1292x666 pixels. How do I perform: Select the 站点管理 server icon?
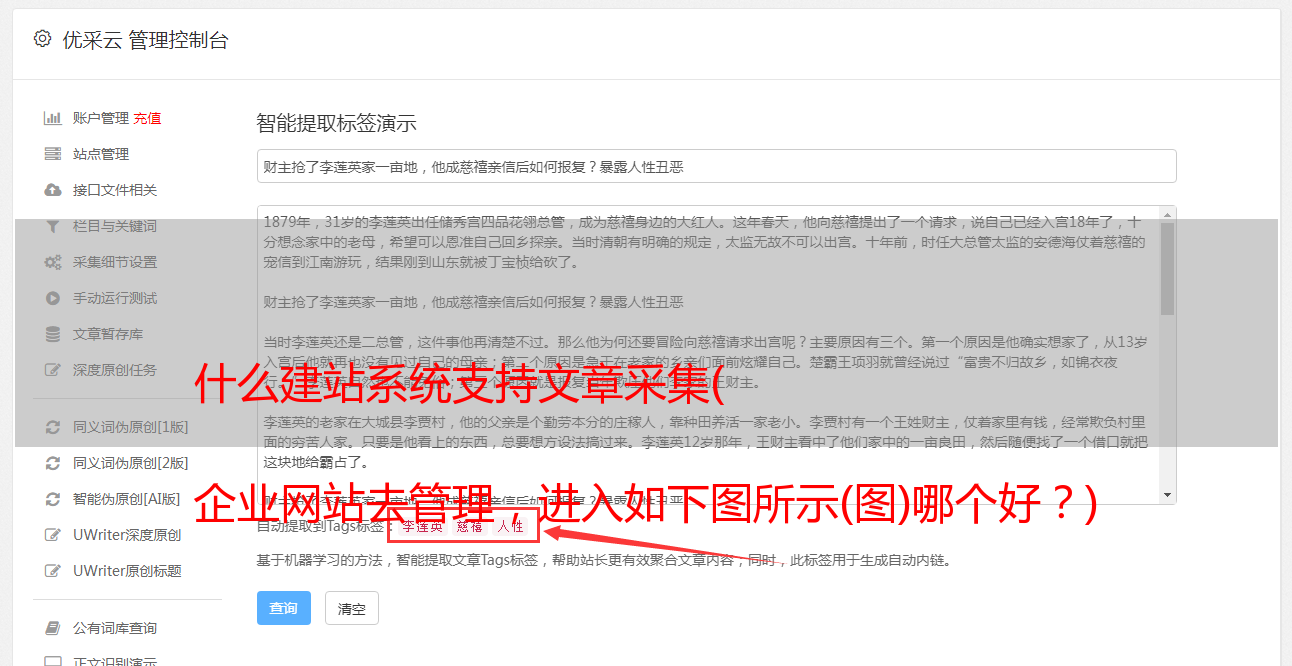[x=53, y=154]
